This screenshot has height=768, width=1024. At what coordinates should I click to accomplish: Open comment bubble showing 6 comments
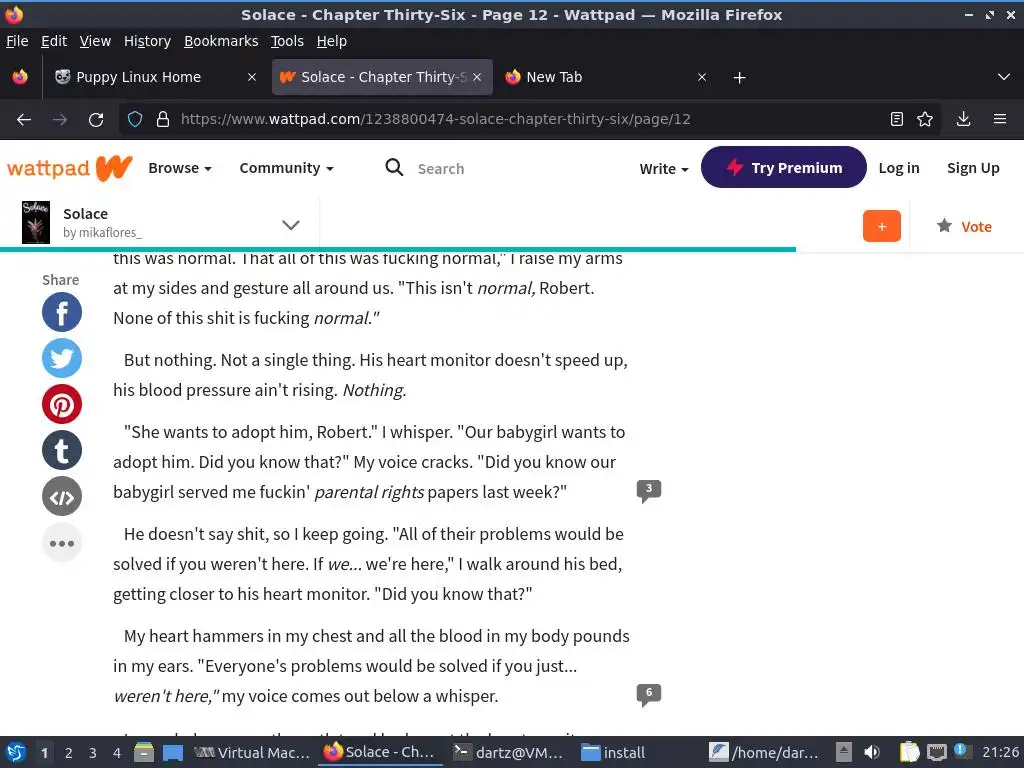tap(648, 694)
